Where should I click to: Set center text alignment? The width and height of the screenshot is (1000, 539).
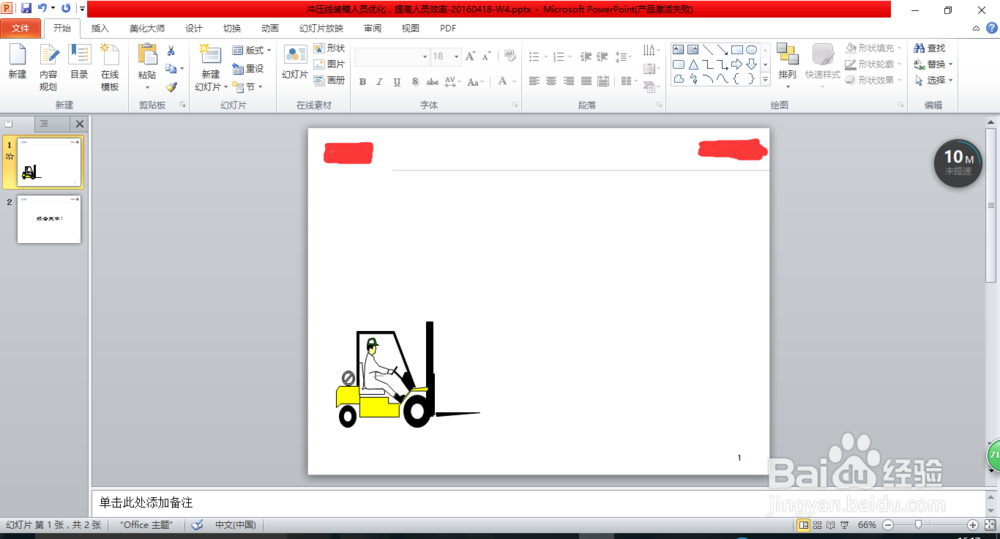coord(552,81)
